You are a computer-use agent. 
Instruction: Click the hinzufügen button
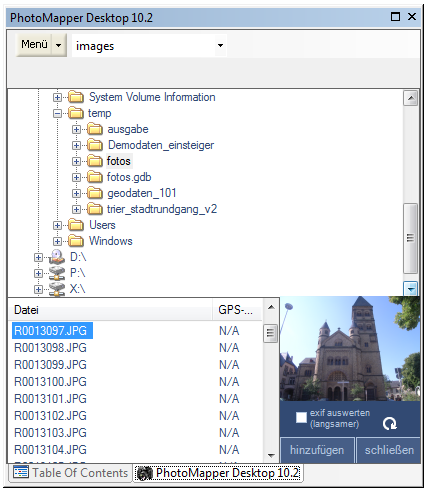pyautogui.click(x=317, y=450)
